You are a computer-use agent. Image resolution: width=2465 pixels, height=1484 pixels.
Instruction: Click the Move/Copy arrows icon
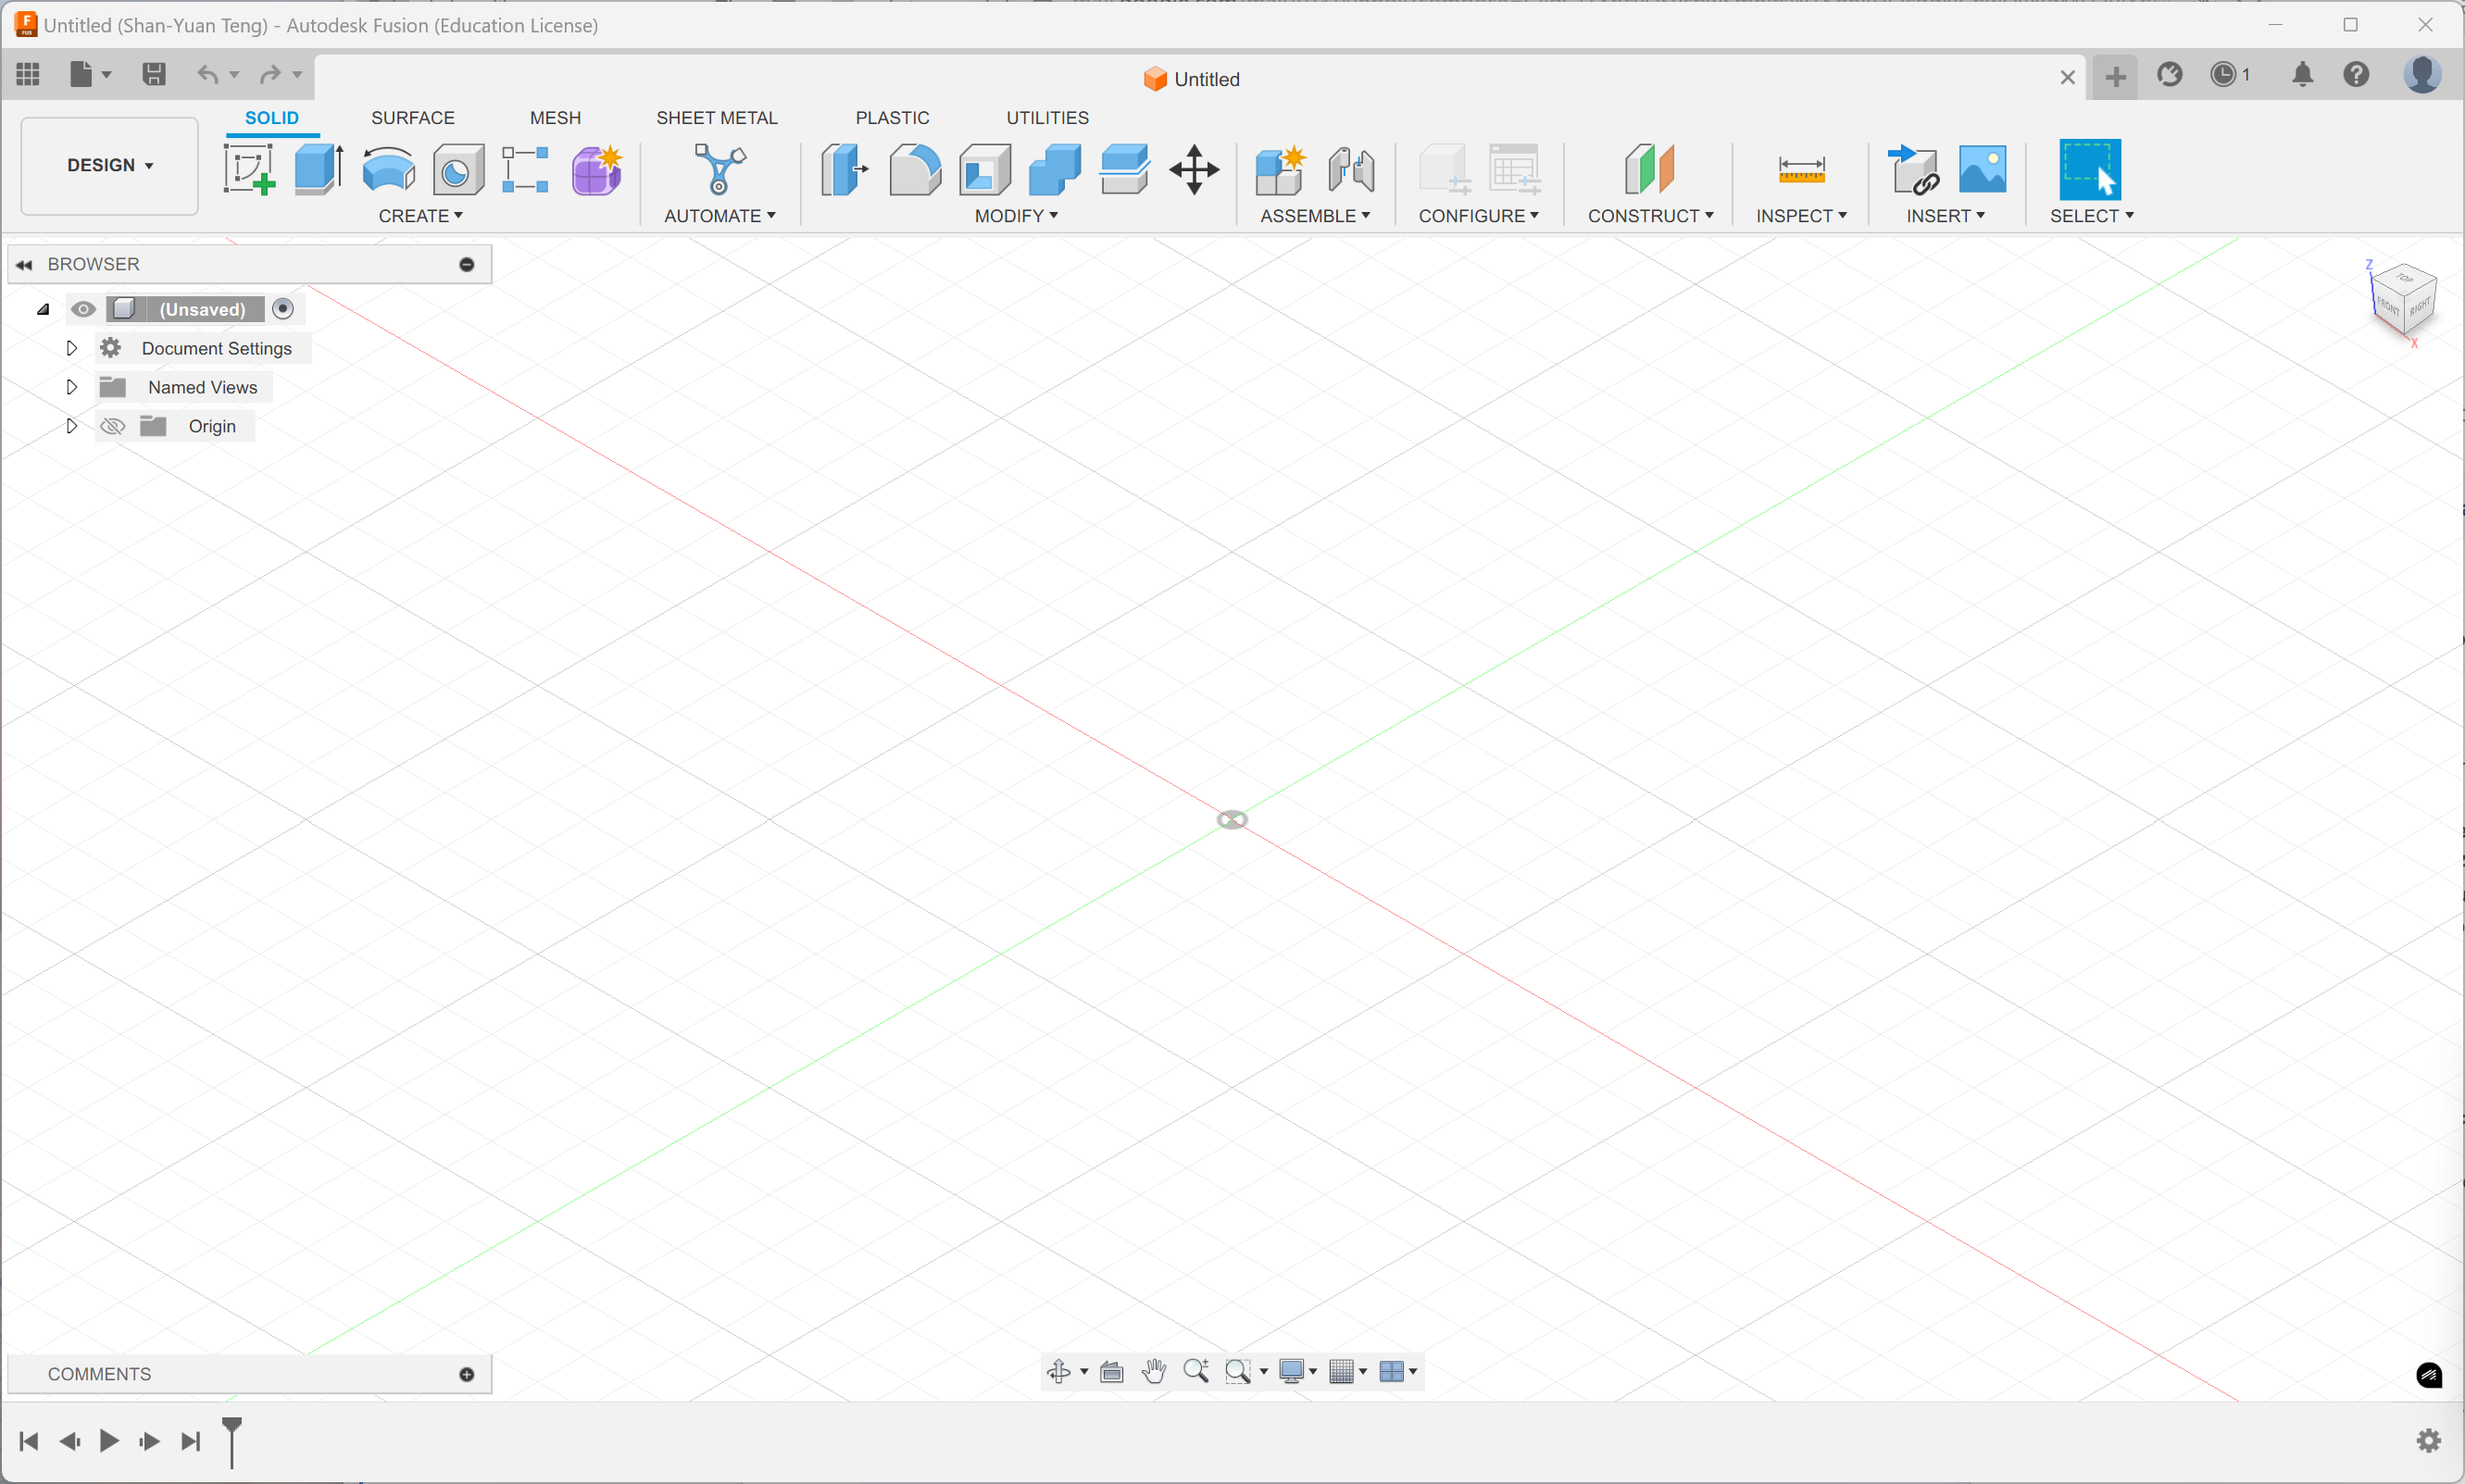(x=1194, y=168)
